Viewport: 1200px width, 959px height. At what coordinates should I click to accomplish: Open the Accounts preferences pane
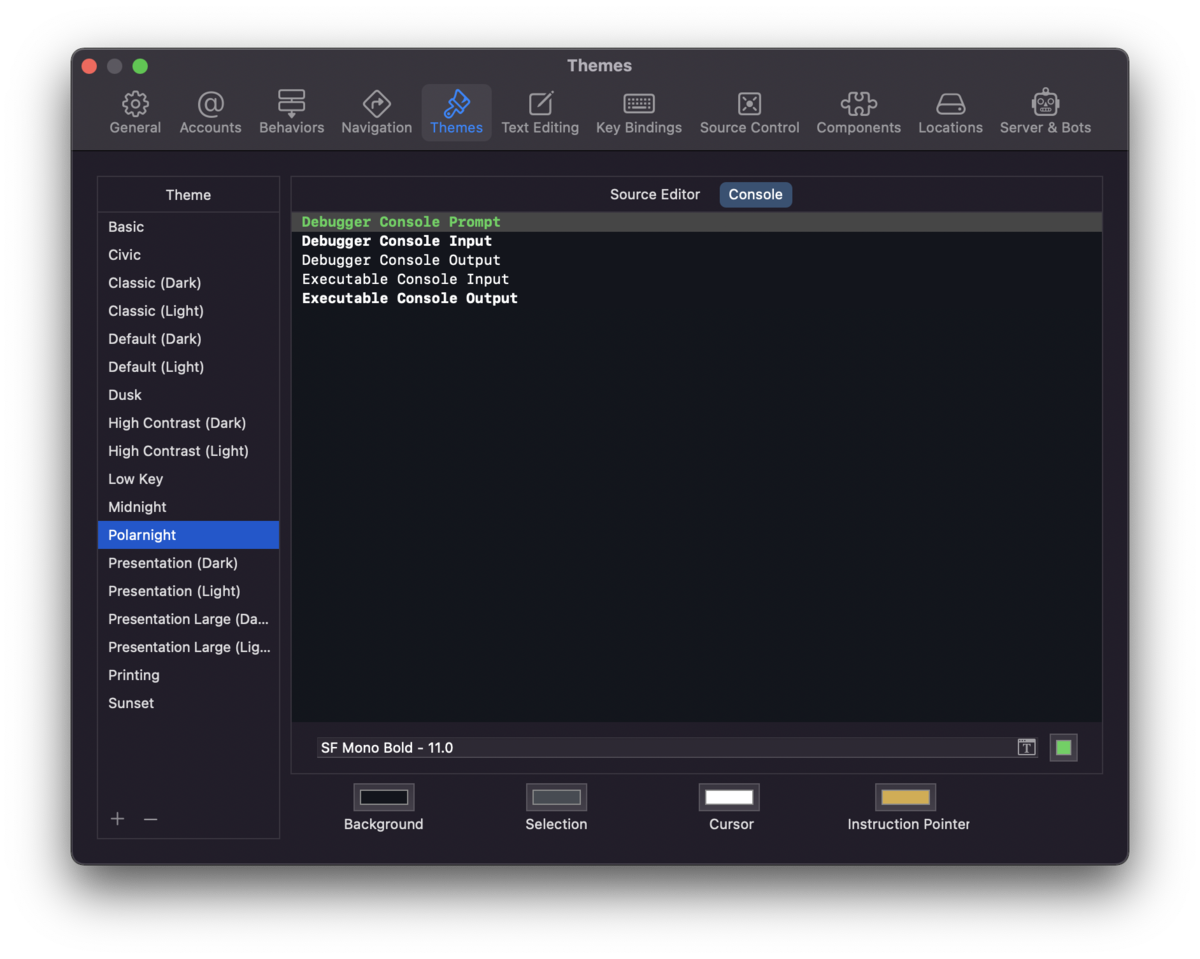point(210,113)
